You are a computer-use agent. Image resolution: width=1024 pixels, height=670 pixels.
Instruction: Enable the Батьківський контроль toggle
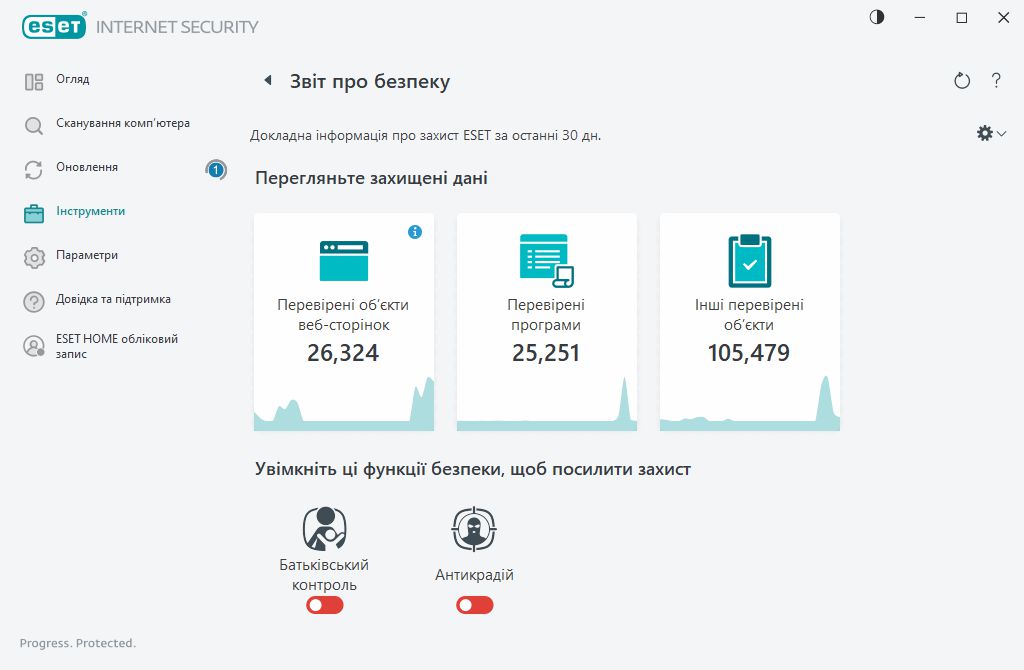325,605
